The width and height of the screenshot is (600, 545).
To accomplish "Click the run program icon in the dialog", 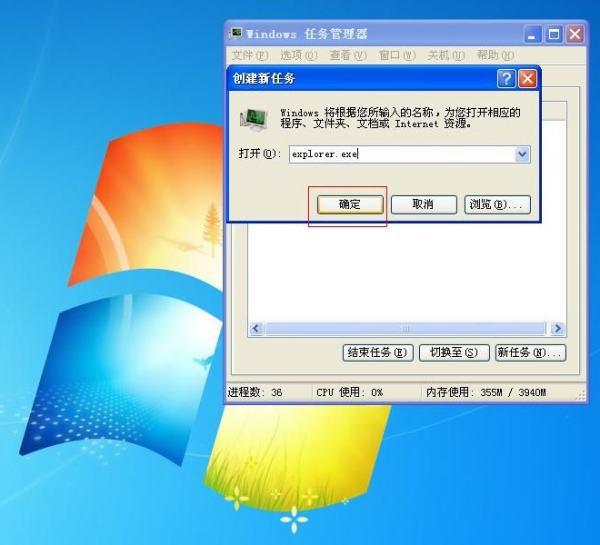I will pos(254,119).
